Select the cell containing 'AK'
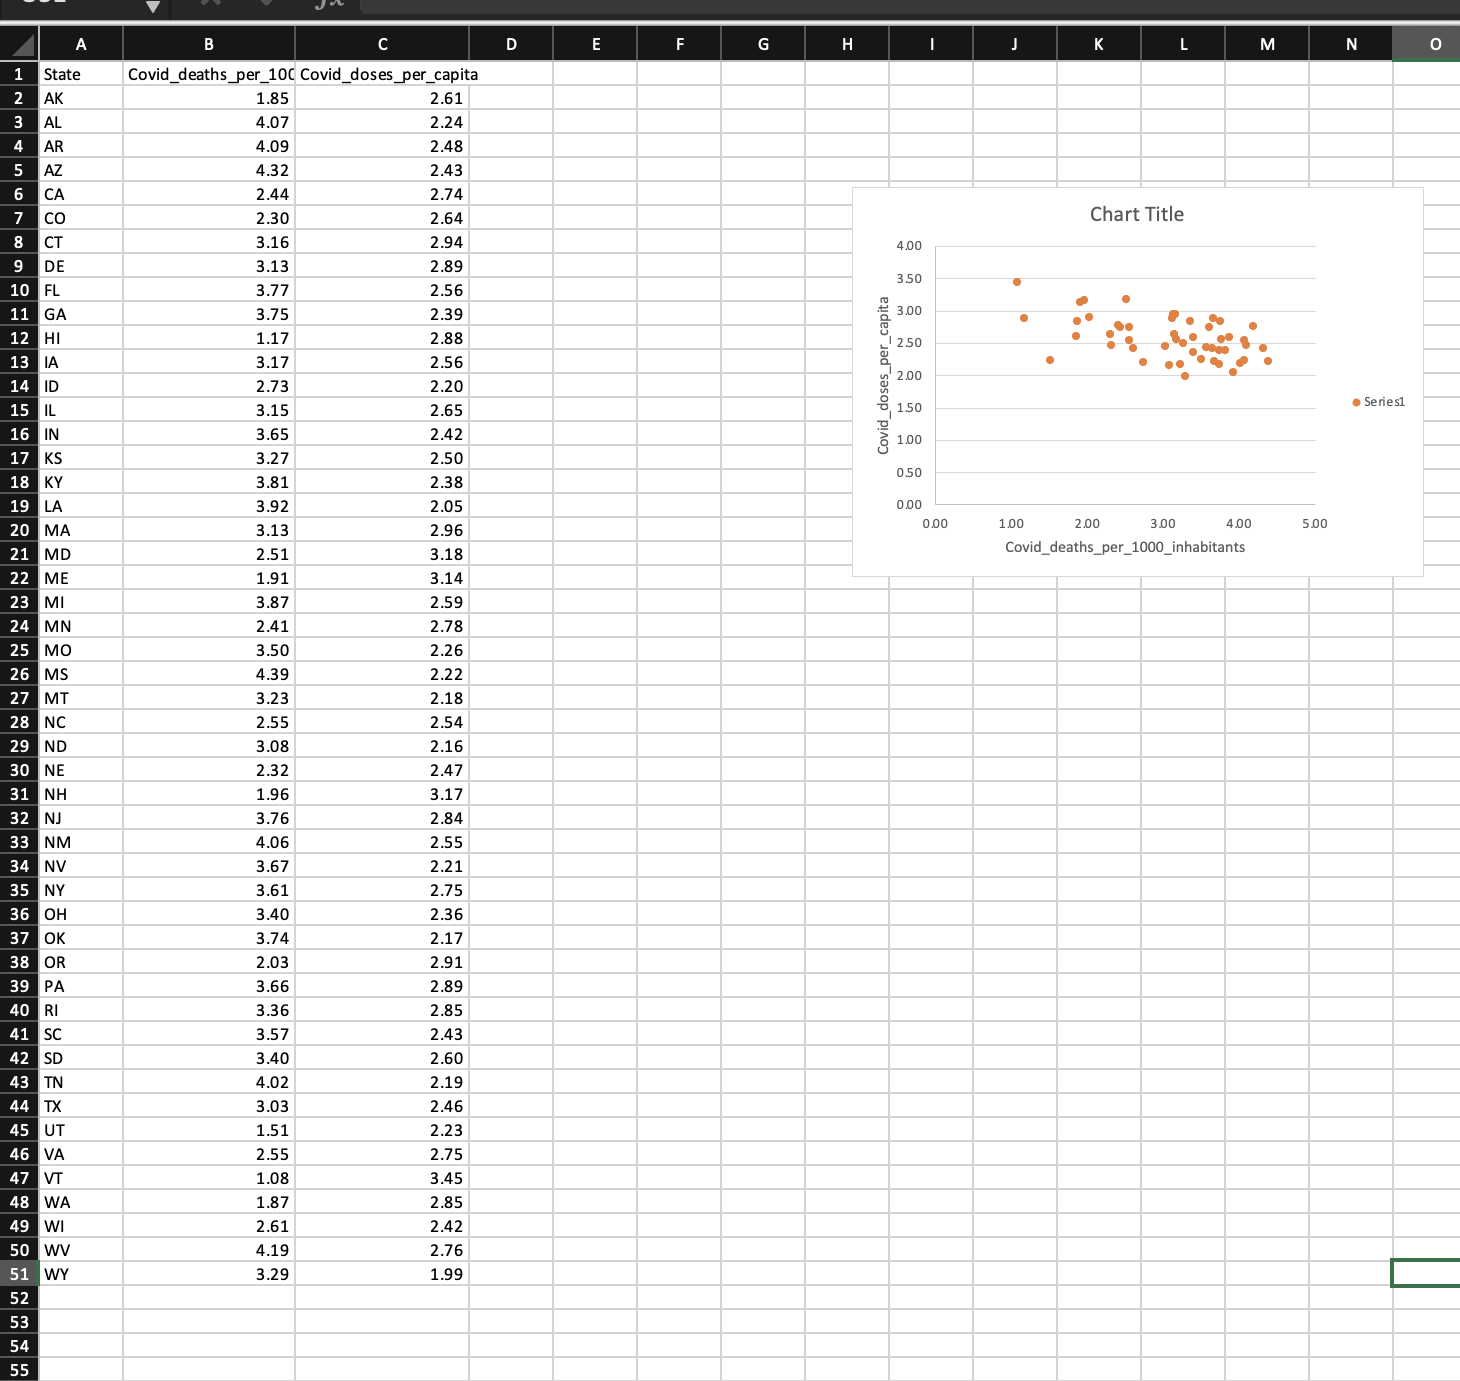This screenshot has height=1381, width=1460. (x=81, y=98)
